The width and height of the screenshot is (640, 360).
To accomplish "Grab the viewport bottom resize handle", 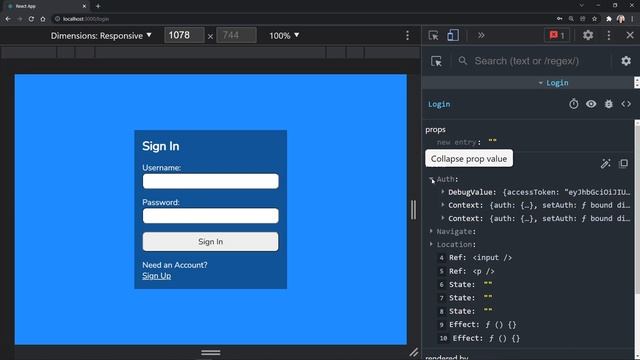I will pyautogui.click(x=211, y=352).
